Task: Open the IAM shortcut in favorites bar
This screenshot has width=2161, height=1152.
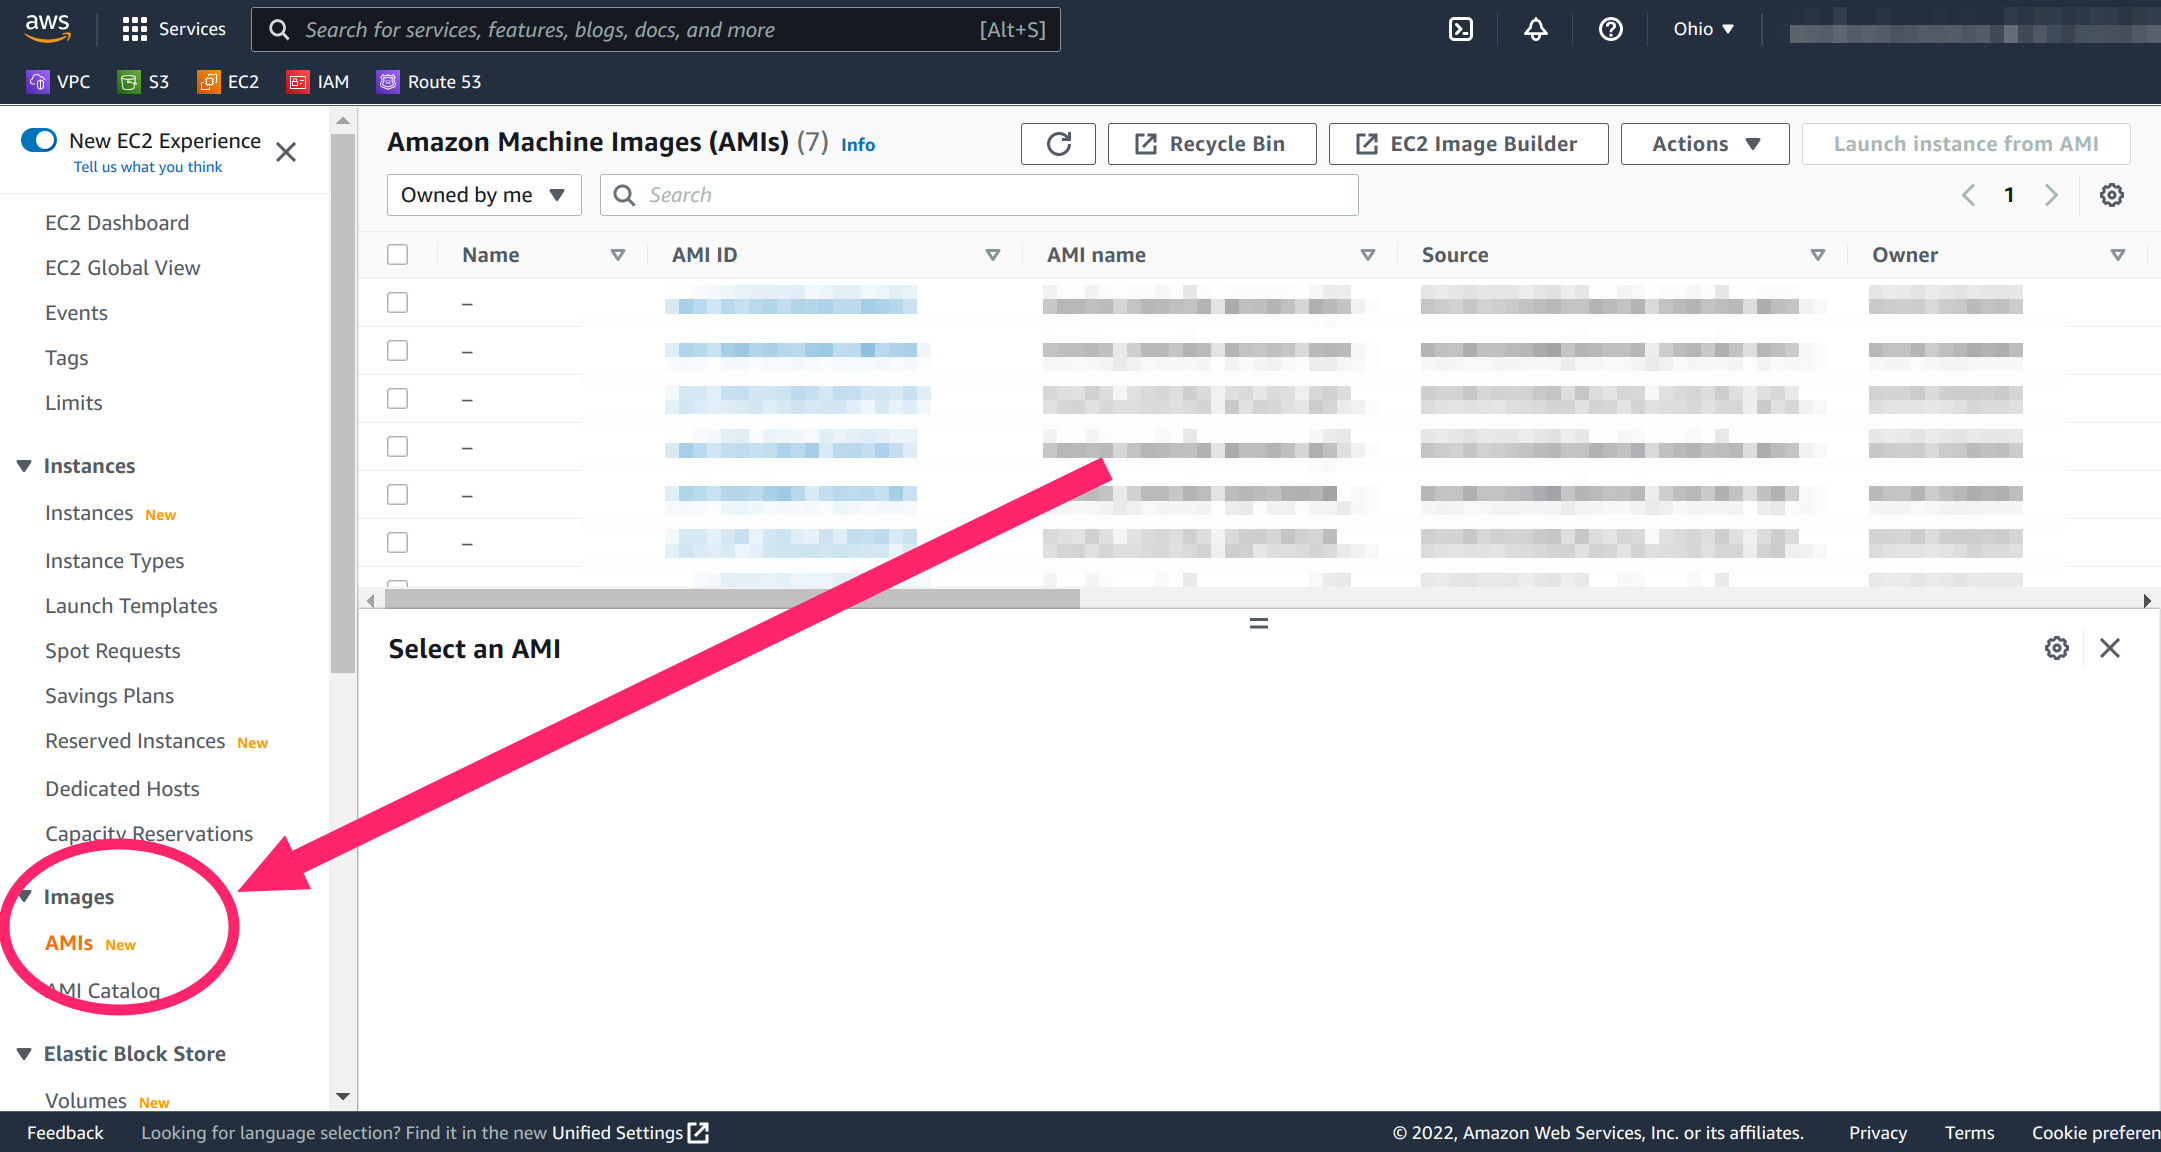Action: [x=318, y=82]
